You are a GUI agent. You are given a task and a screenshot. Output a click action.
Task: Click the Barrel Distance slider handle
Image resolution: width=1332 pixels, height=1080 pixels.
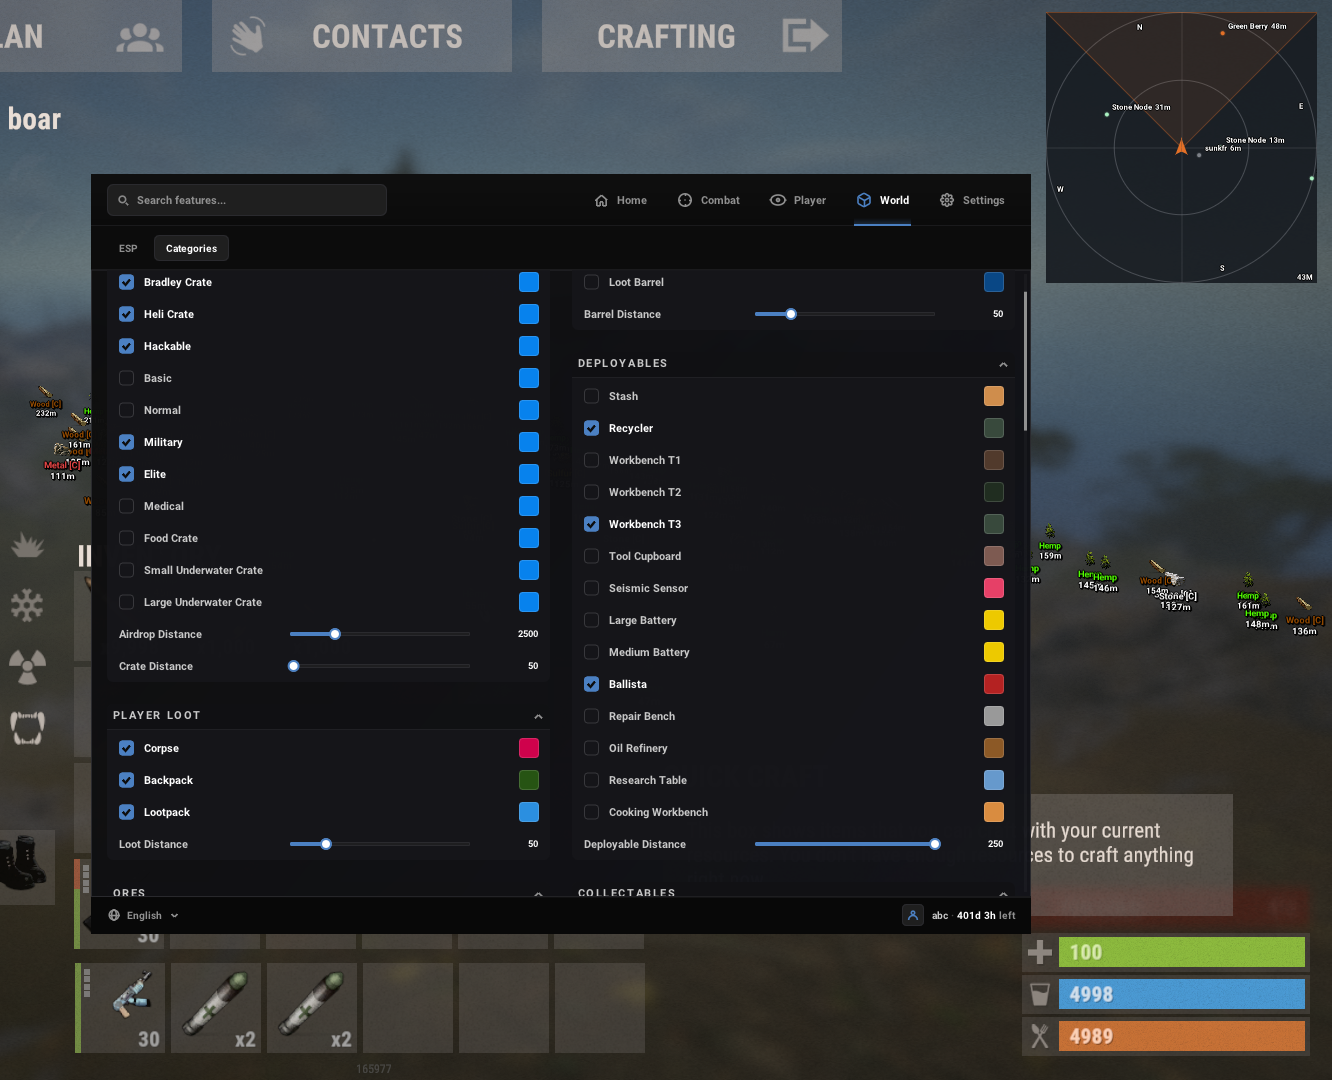[791, 314]
